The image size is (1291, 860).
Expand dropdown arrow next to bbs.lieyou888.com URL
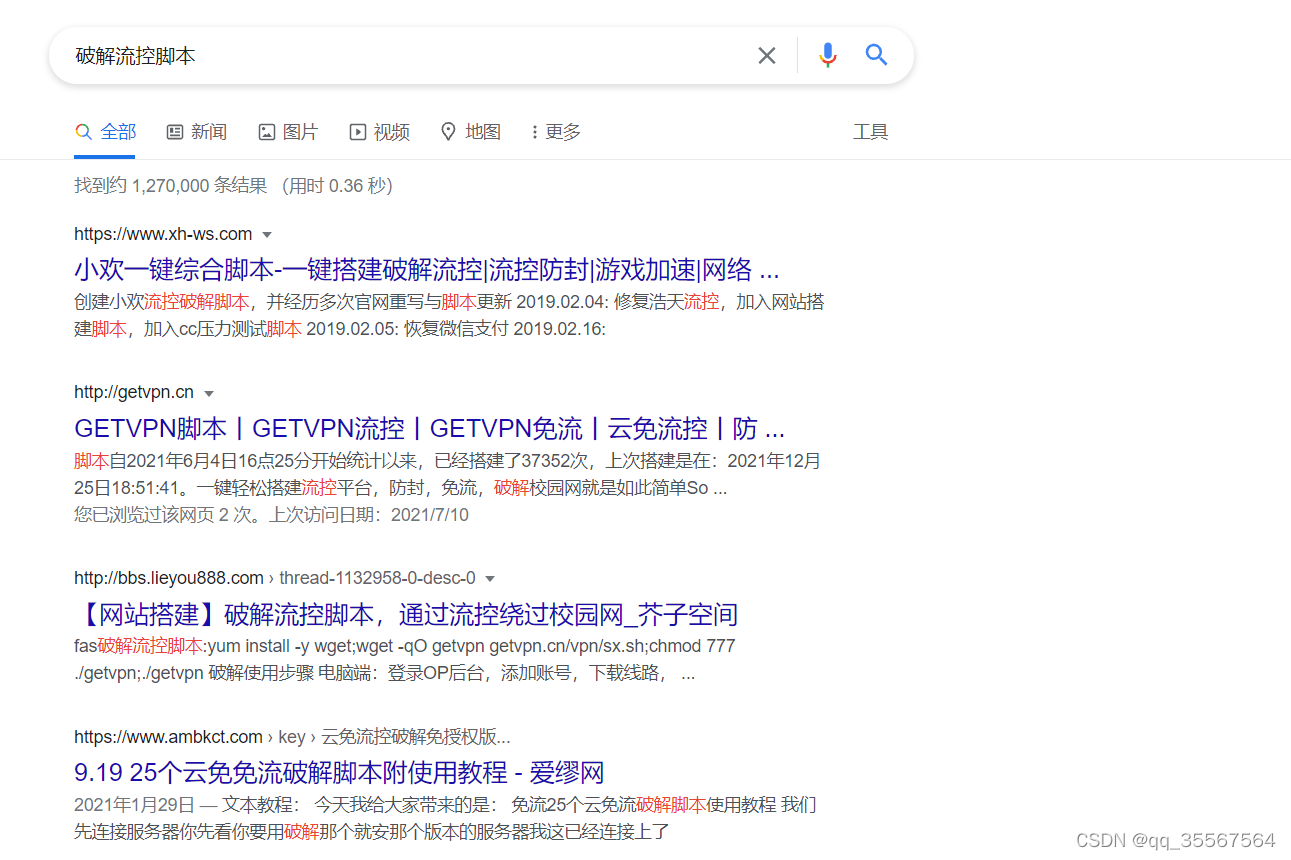coord(490,579)
